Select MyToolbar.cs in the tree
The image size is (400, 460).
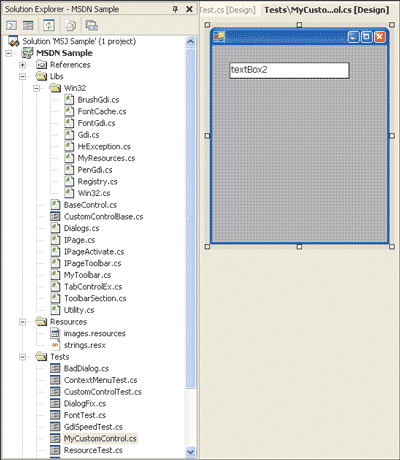[87, 275]
